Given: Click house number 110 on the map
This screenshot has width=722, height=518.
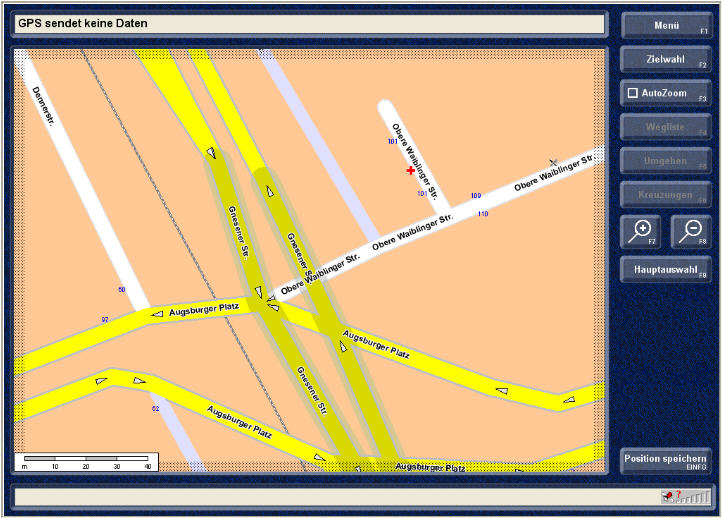Looking at the screenshot, I should tap(483, 214).
